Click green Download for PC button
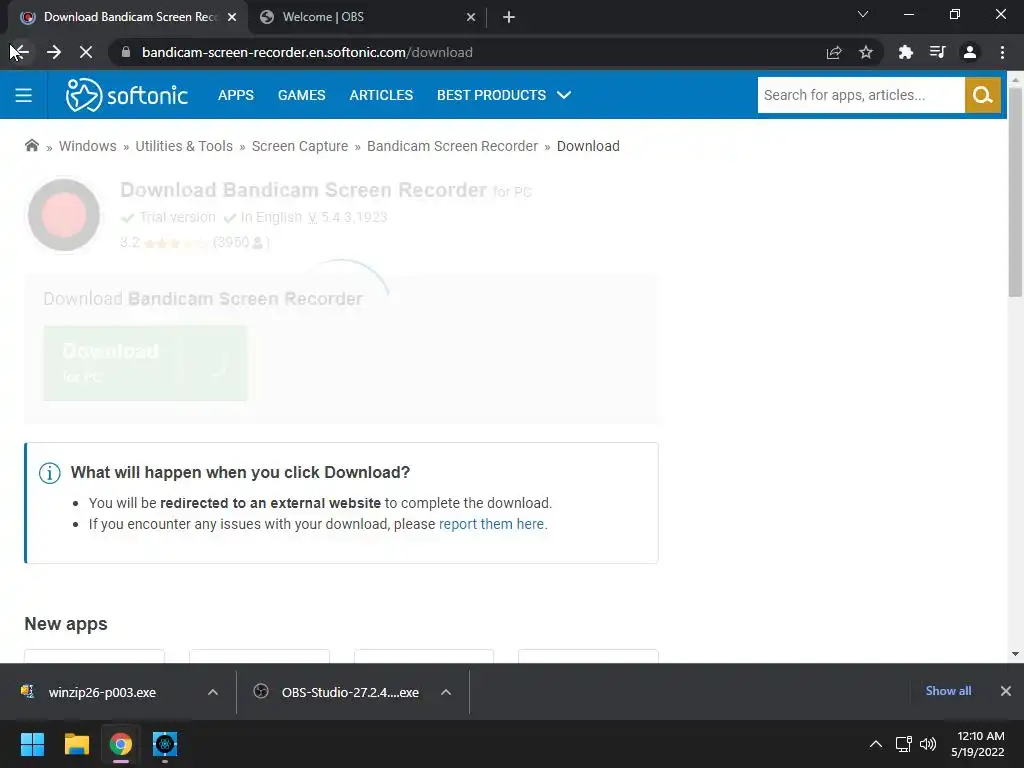The width and height of the screenshot is (1024, 768). (146, 363)
